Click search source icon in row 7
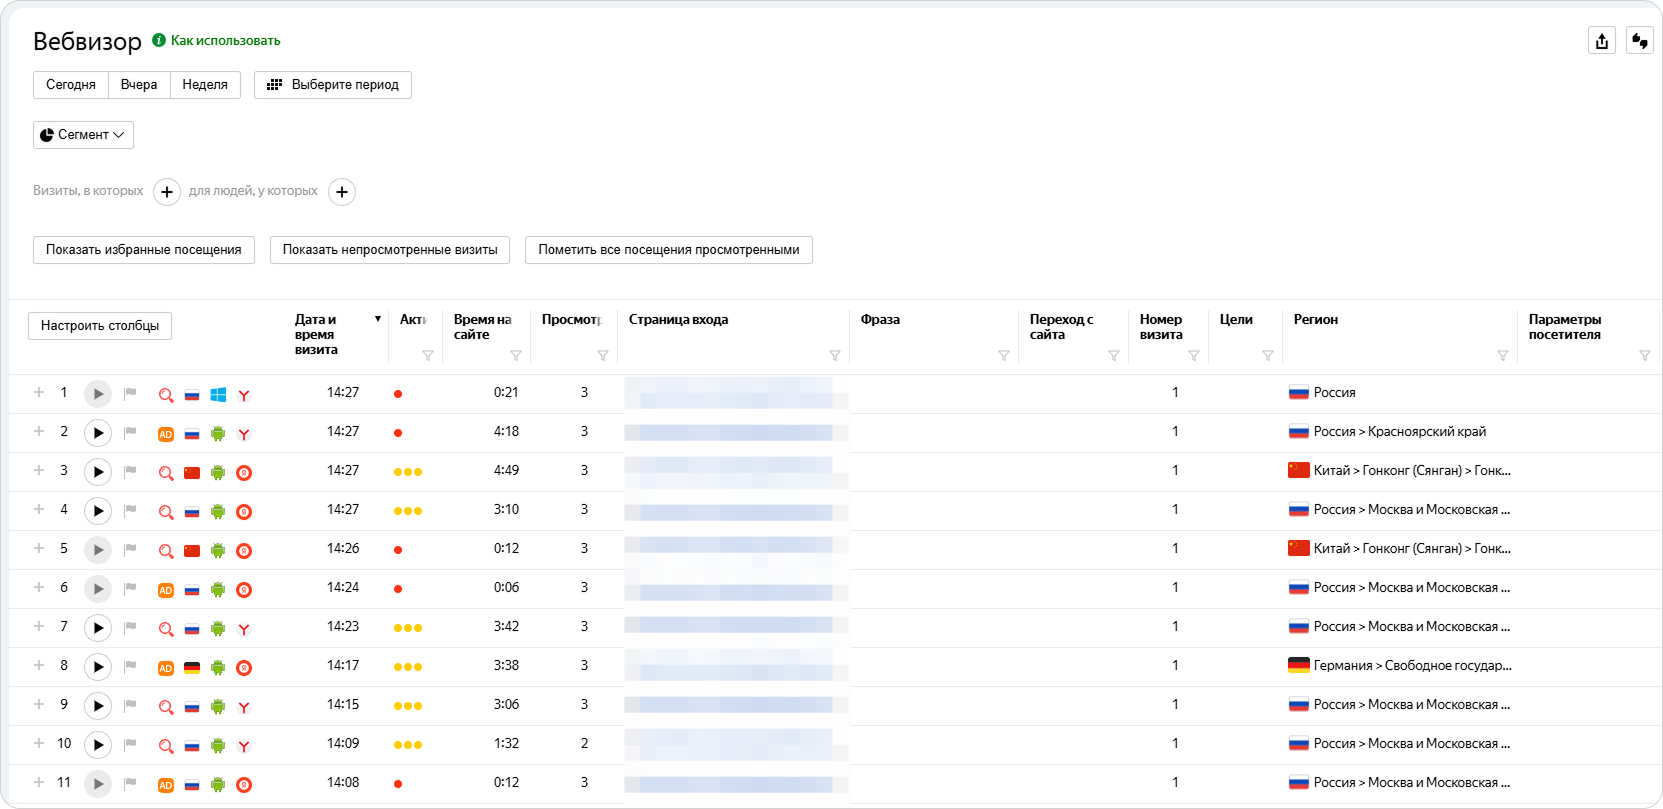Image resolution: width=1663 pixels, height=809 pixels. [x=166, y=629]
